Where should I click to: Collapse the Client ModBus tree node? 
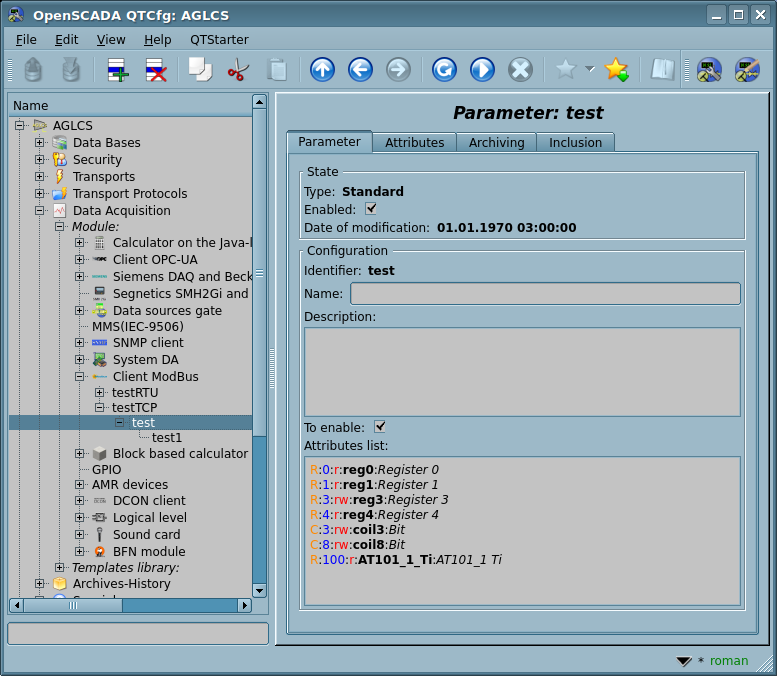(80, 377)
